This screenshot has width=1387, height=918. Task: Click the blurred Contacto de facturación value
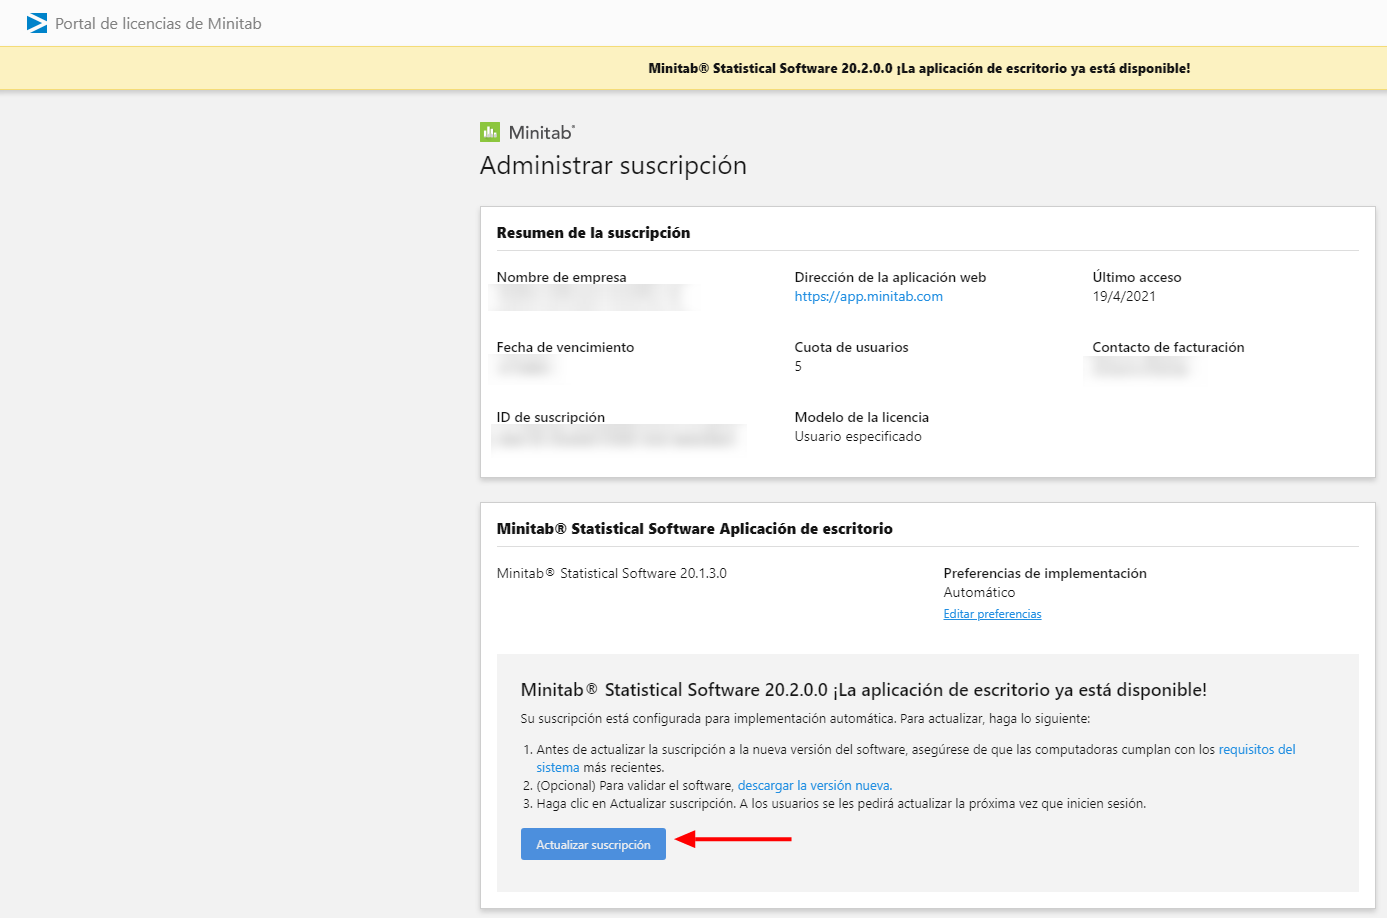[1140, 367]
